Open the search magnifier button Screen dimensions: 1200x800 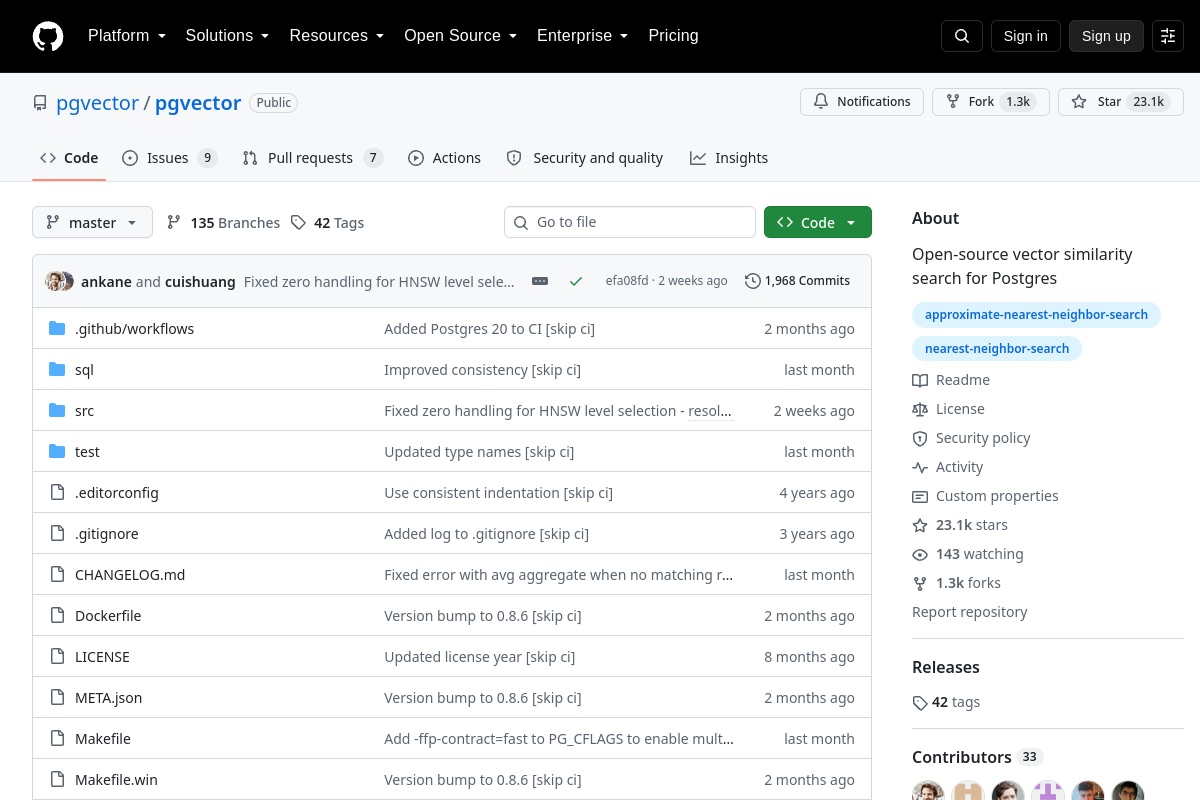click(x=962, y=36)
